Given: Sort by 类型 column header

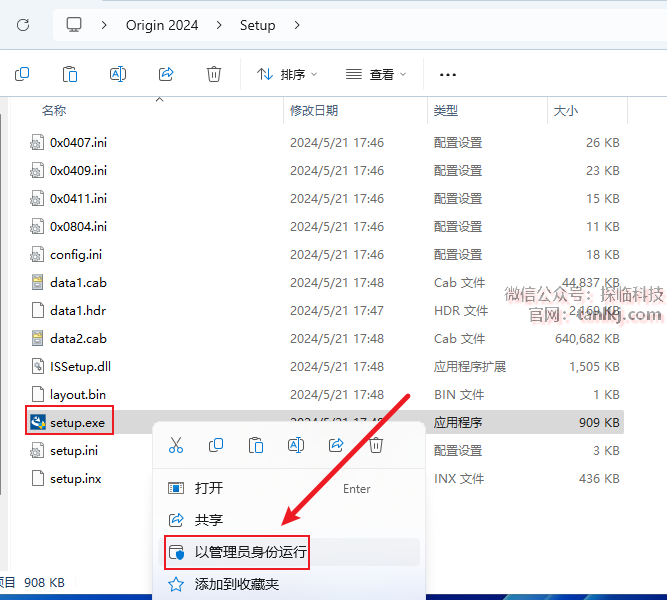Looking at the screenshot, I should point(446,111).
